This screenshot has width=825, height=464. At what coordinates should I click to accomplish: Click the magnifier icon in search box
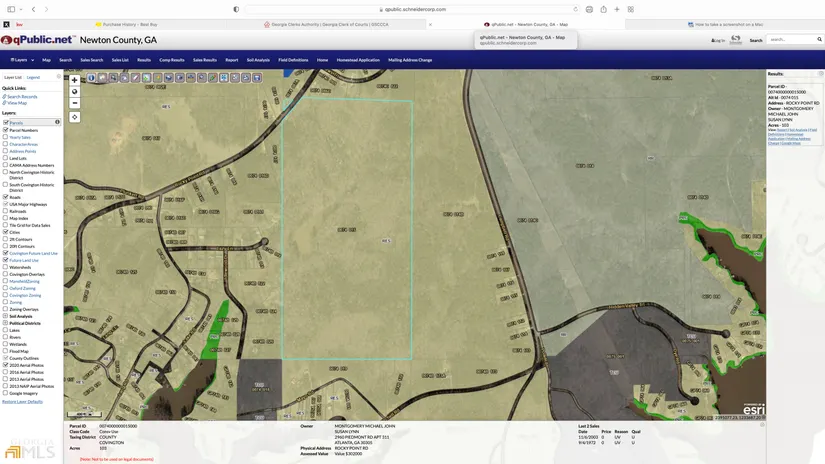coord(817,40)
